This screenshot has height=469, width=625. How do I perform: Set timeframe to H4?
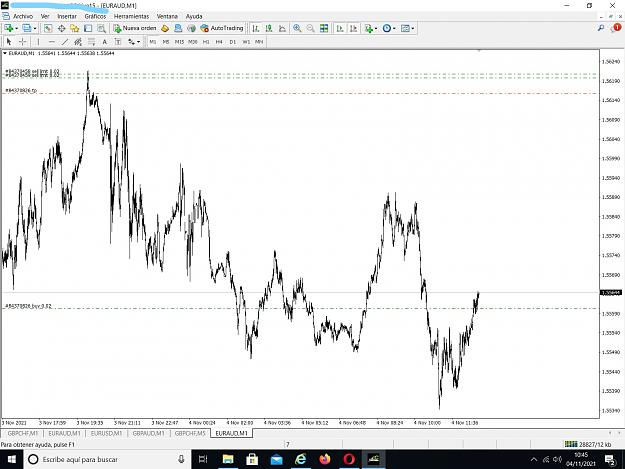pos(219,41)
